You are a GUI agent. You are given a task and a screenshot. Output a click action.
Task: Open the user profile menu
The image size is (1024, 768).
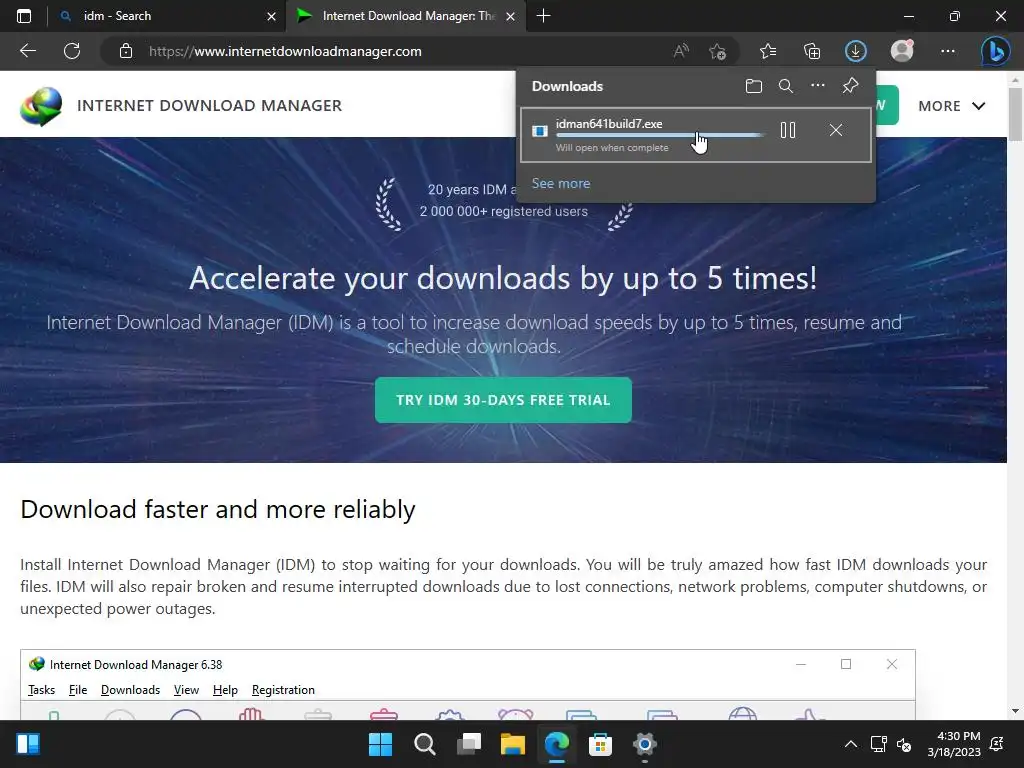902,51
